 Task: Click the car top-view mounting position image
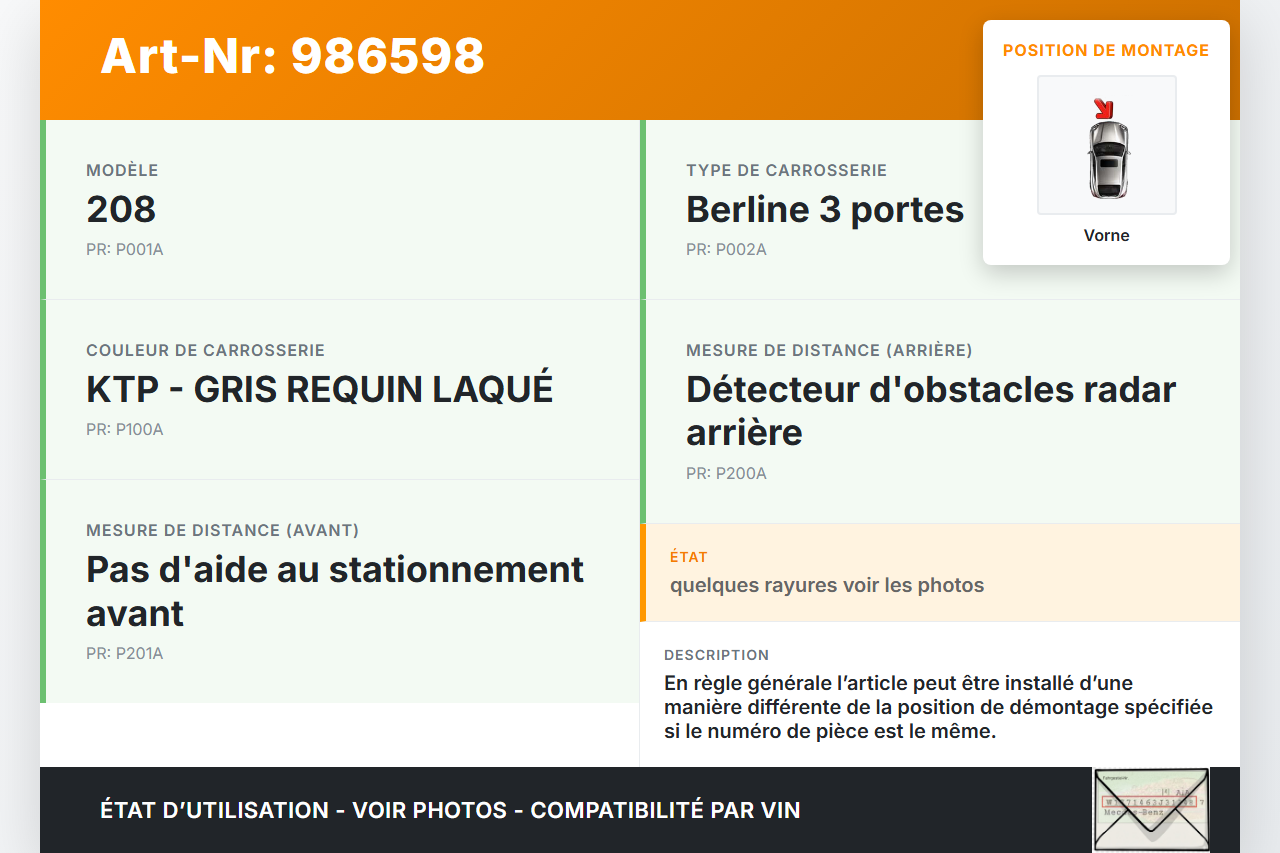click(1107, 145)
